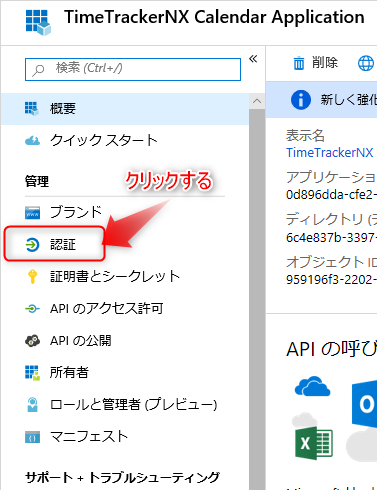377x490 pixels.
Task: Click the 削除 delete button in the toolbar
Action: point(315,63)
